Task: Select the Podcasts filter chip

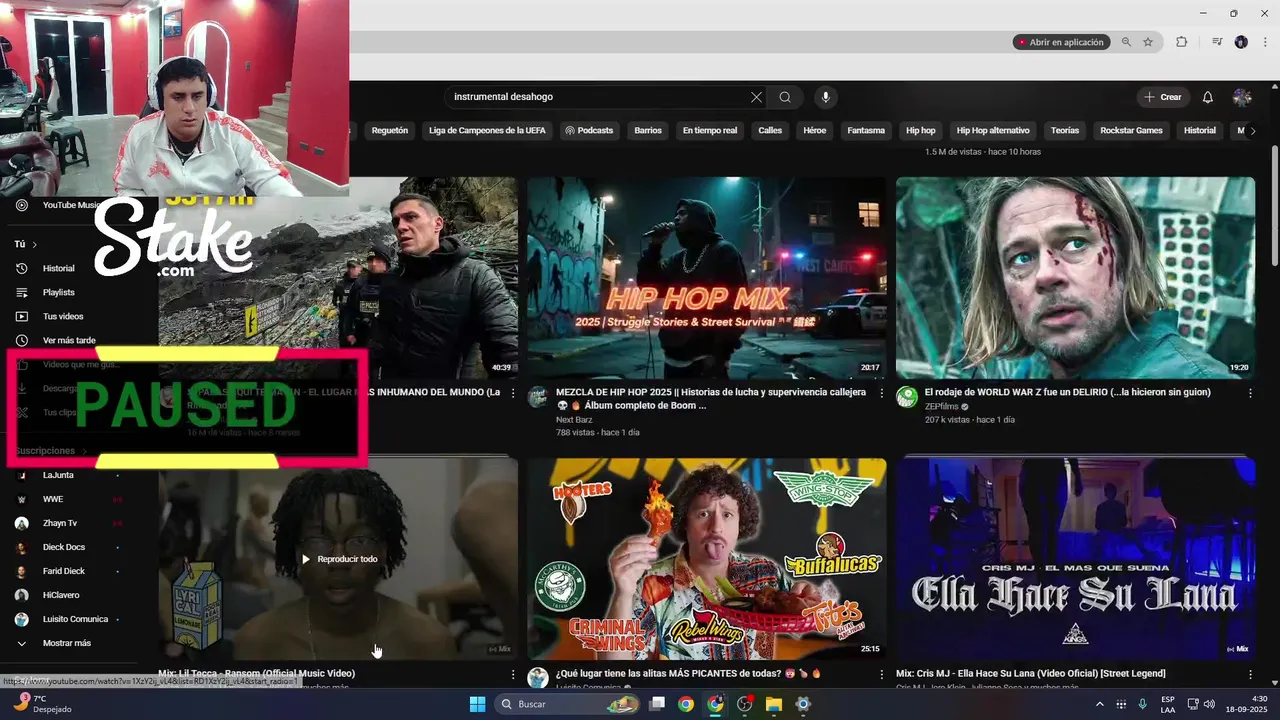Action: tap(589, 130)
